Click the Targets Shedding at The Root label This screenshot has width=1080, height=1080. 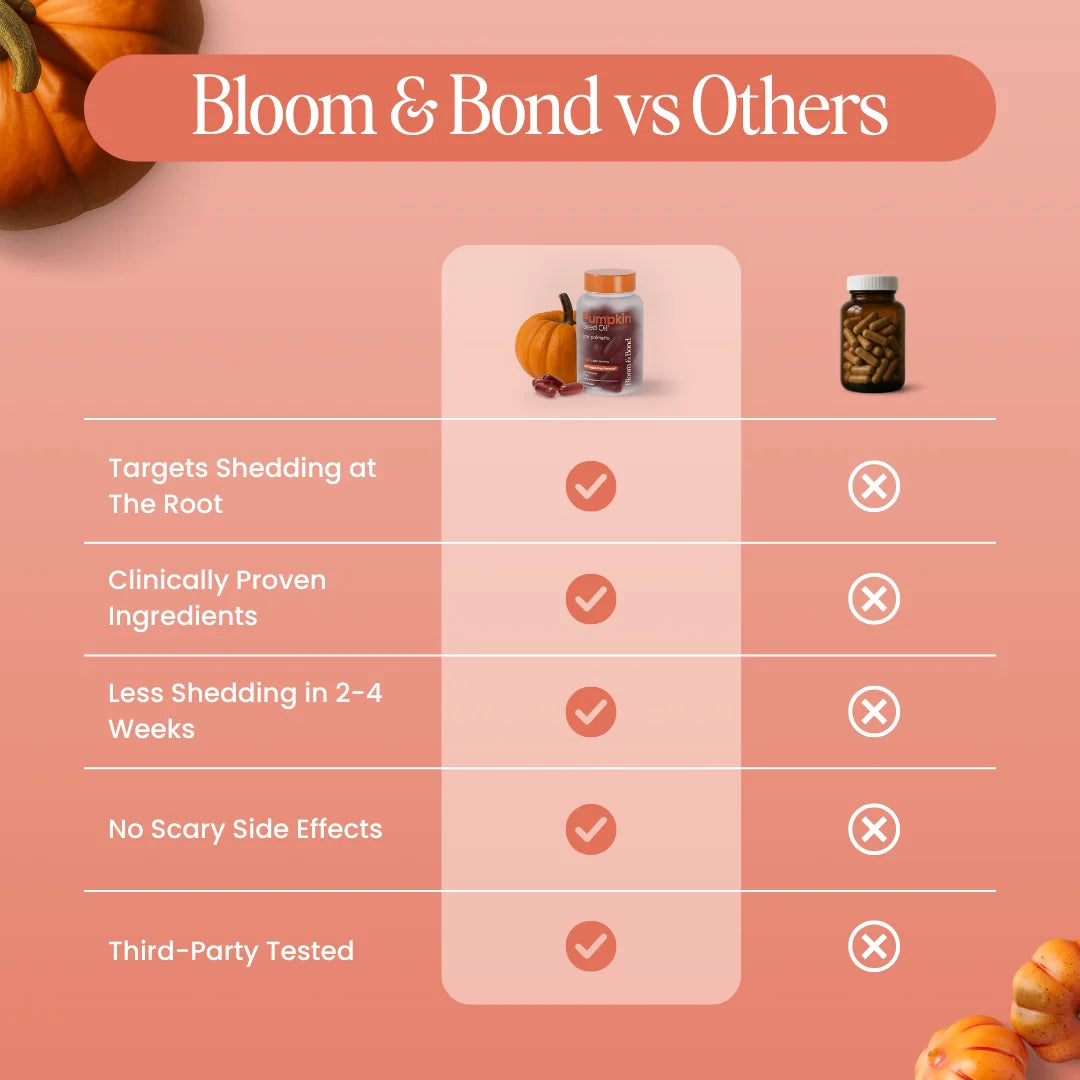[x=242, y=486]
